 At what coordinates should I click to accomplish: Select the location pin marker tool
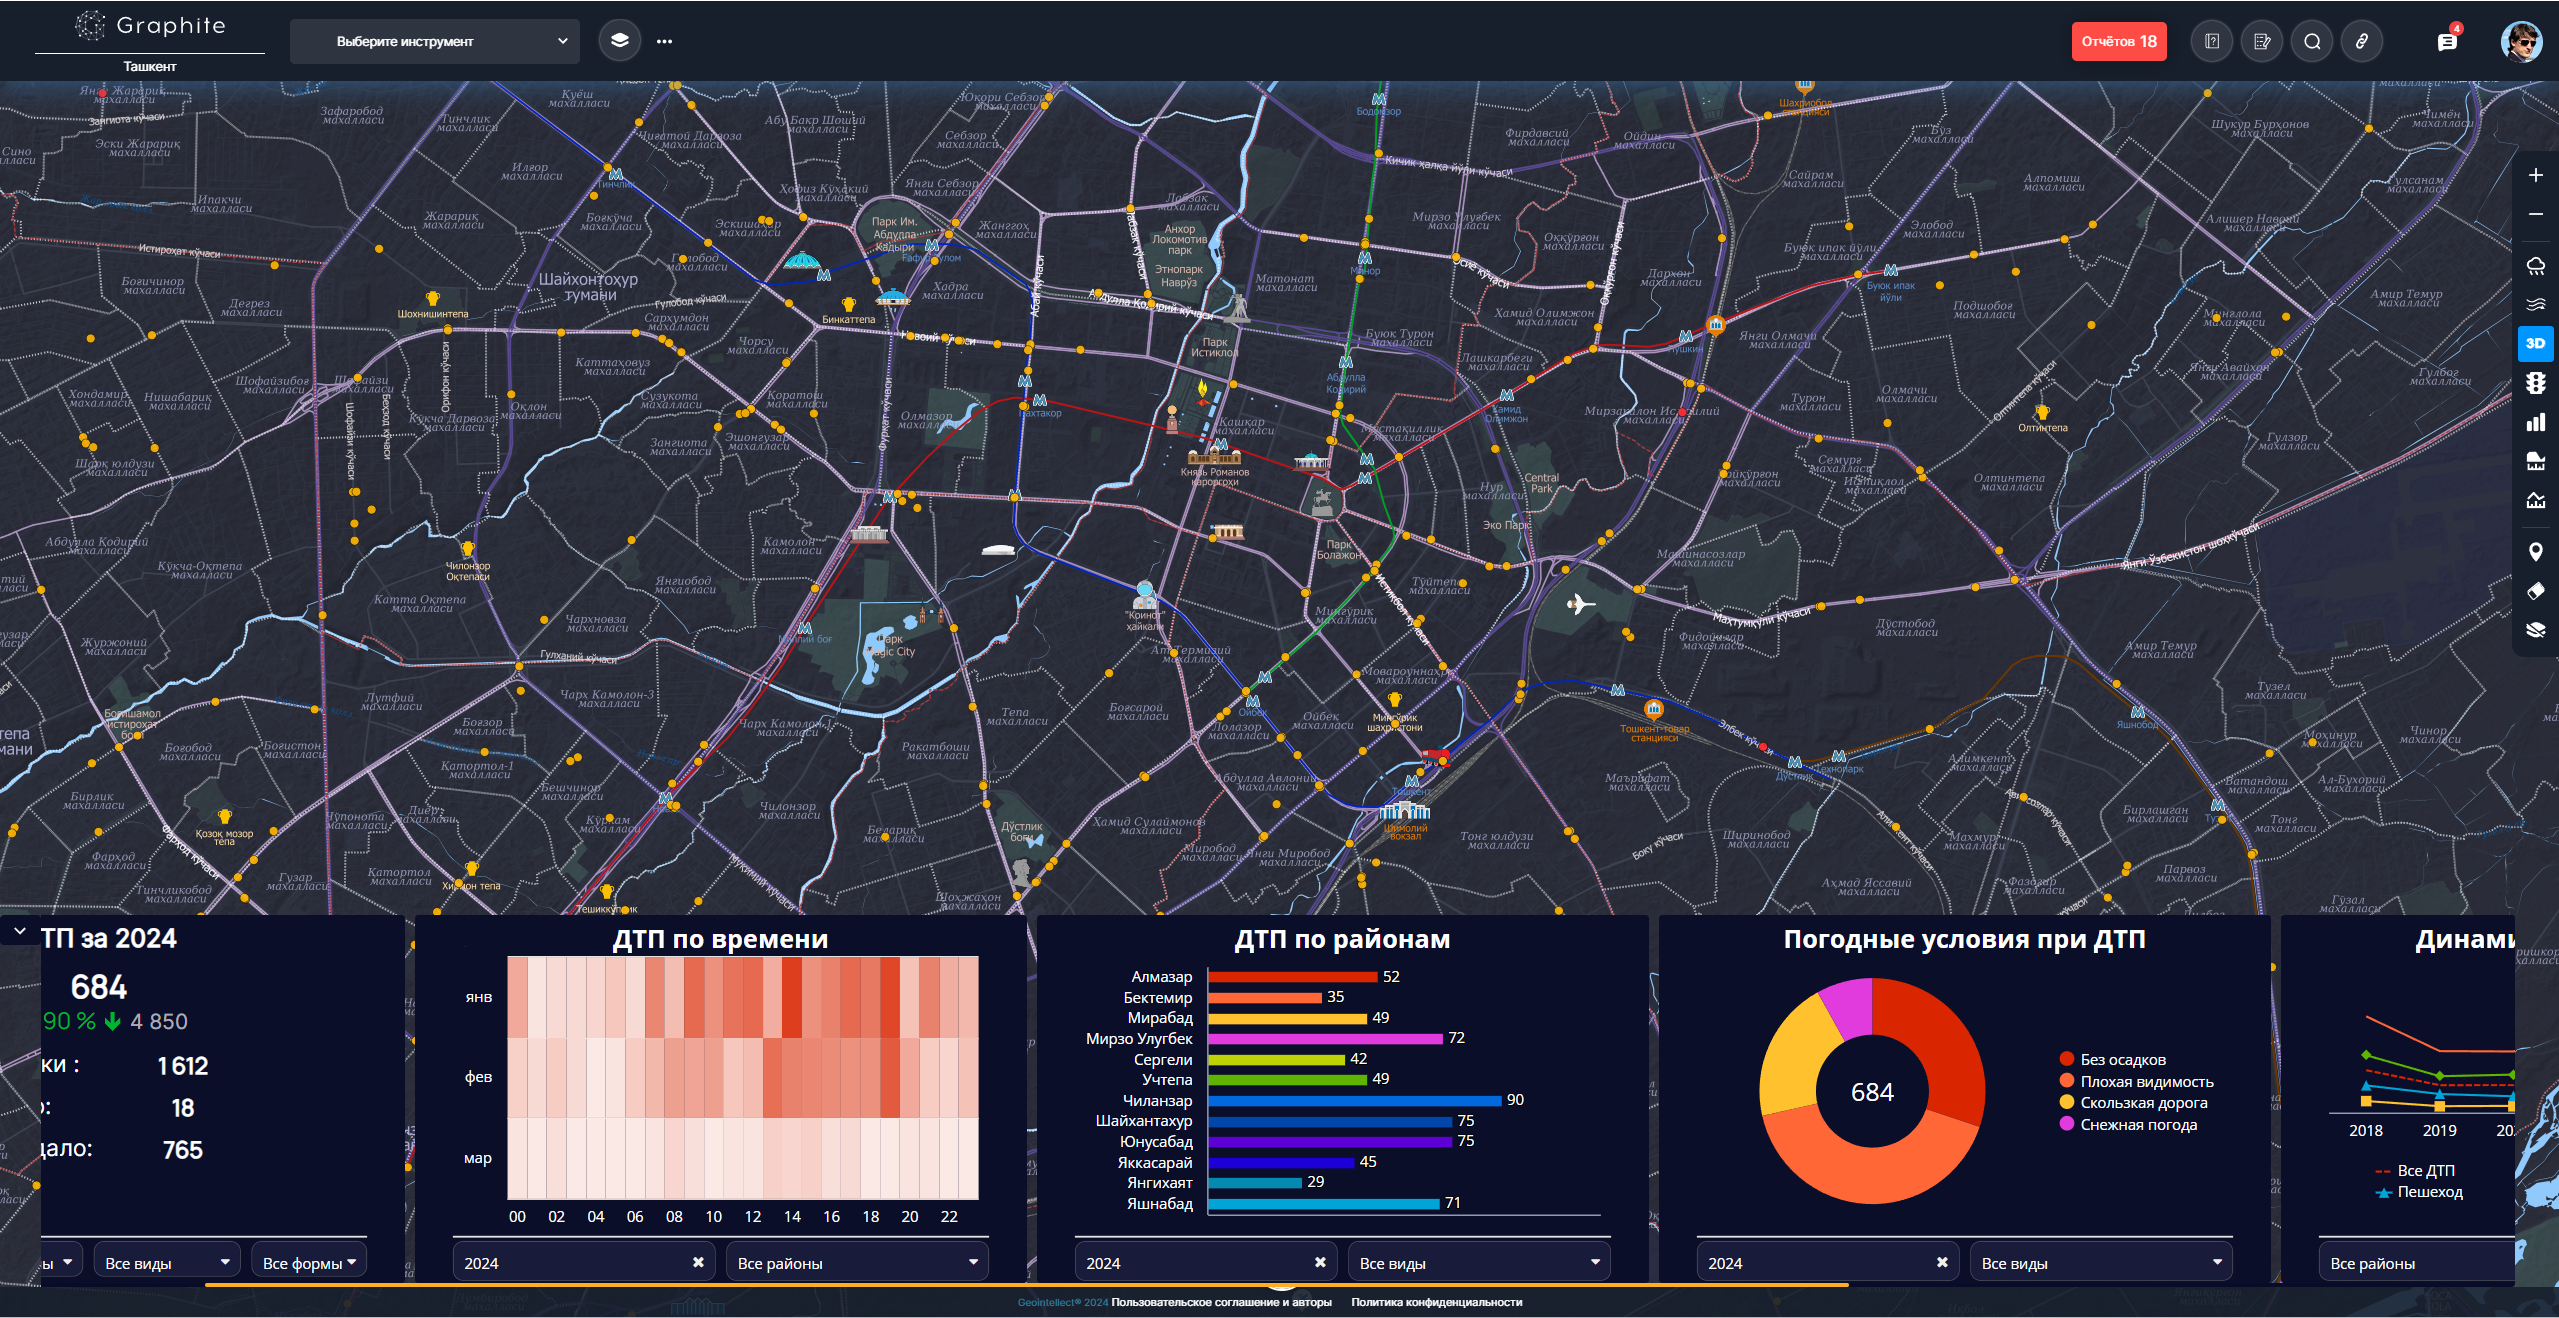tap(2535, 552)
